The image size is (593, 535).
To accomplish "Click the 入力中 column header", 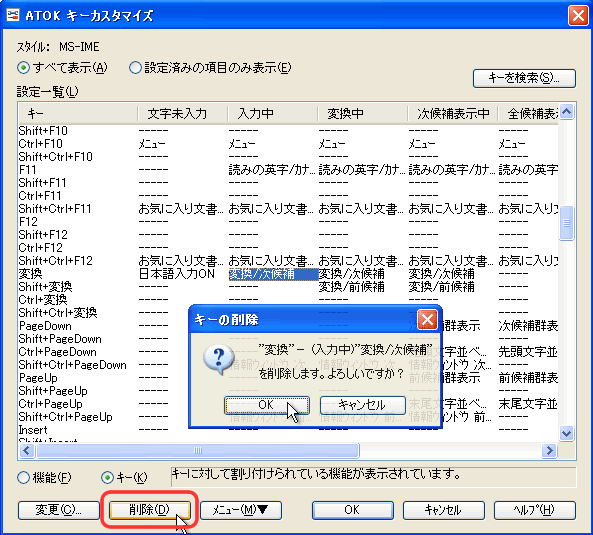I will pyautogui.click(x=272, y=113).
